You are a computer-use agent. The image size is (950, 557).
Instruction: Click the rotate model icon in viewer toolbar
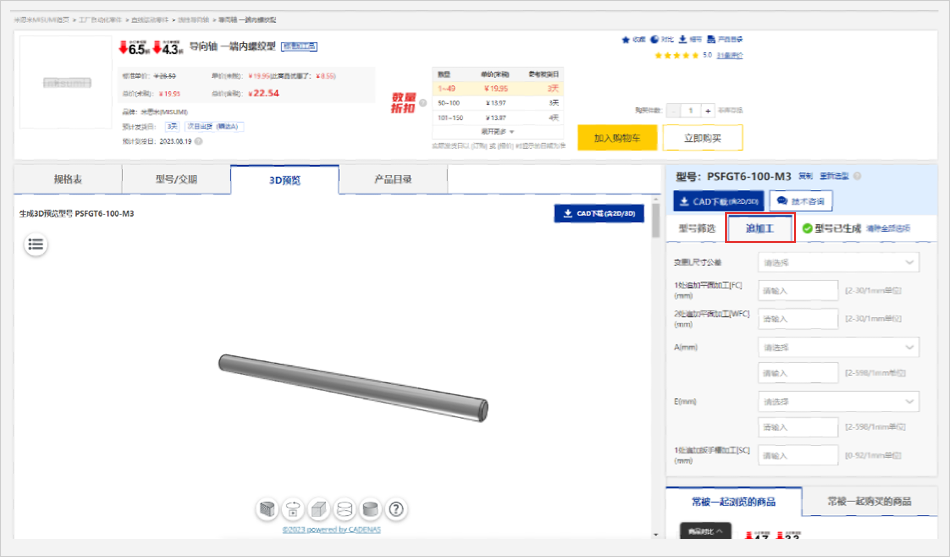pyautogui.click(x=293, y=509)
